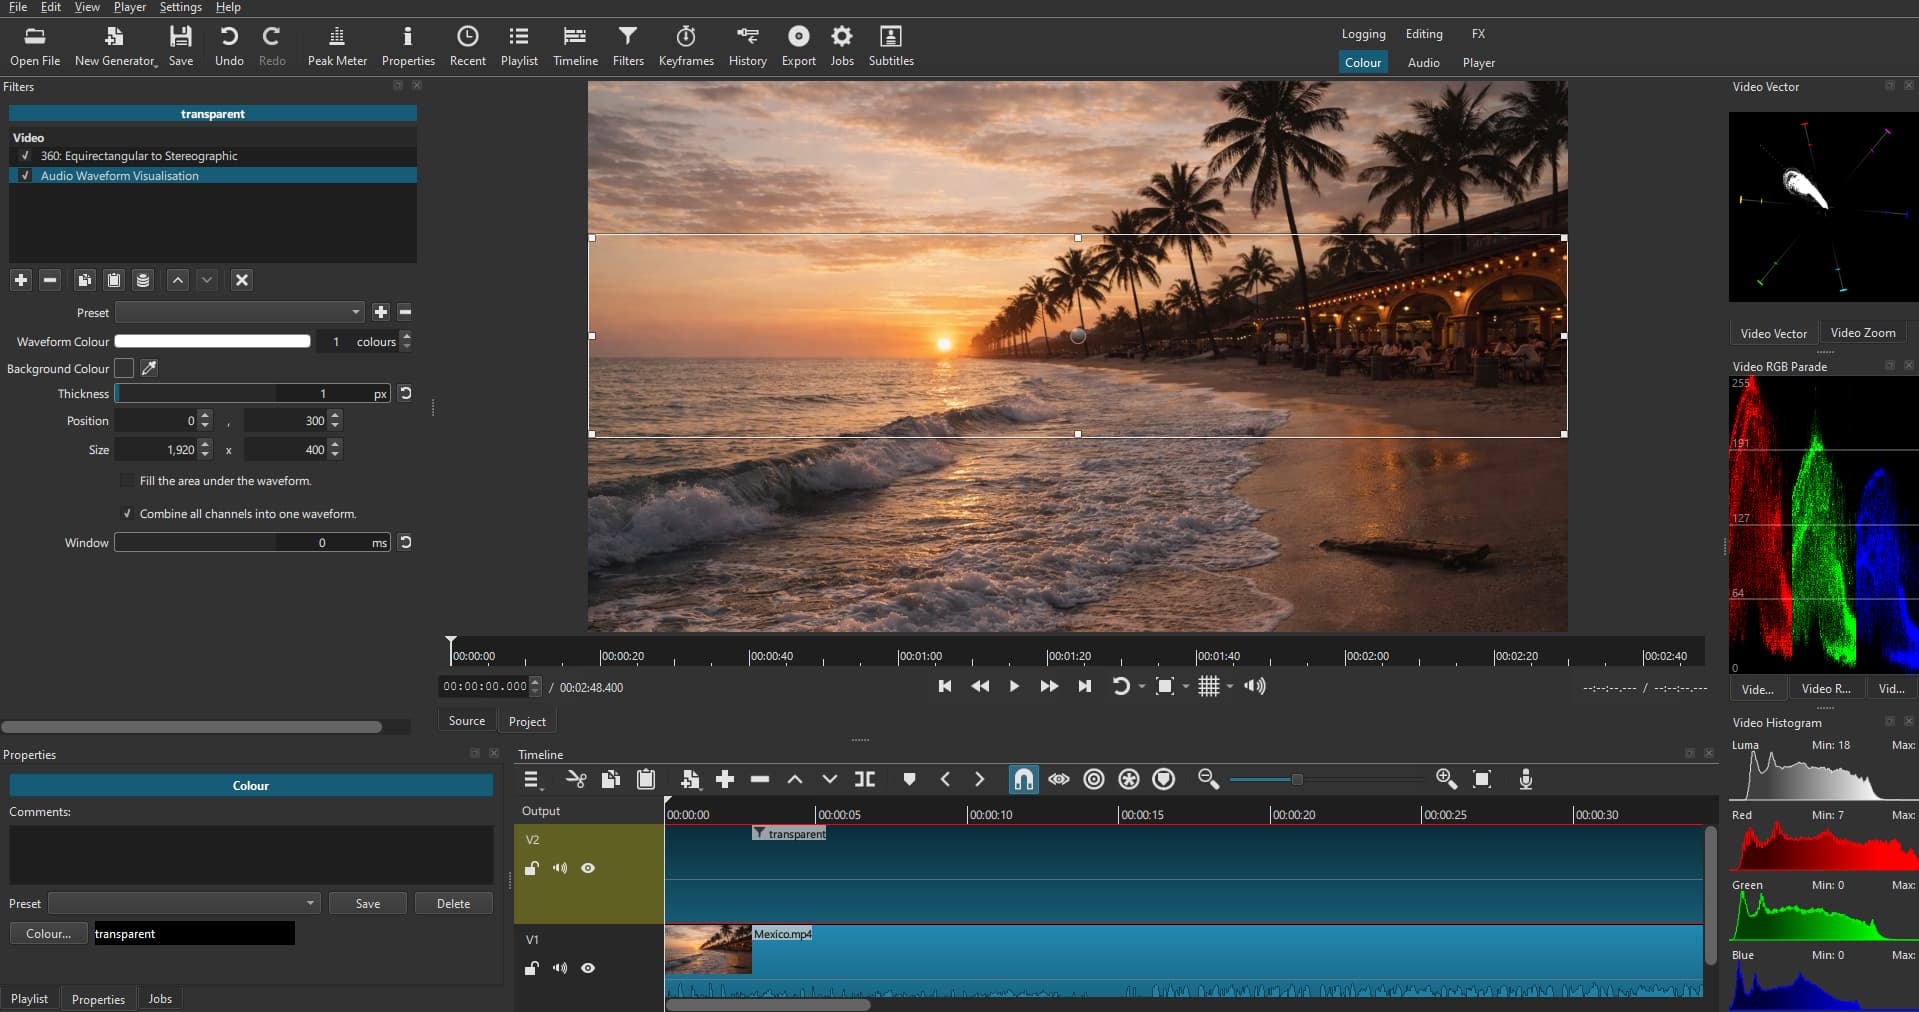Image resolution: width=1919 pixels, height=1012 pixels.
Task: Open the grid options dropdown arrow
Action: coord(1230,686)
